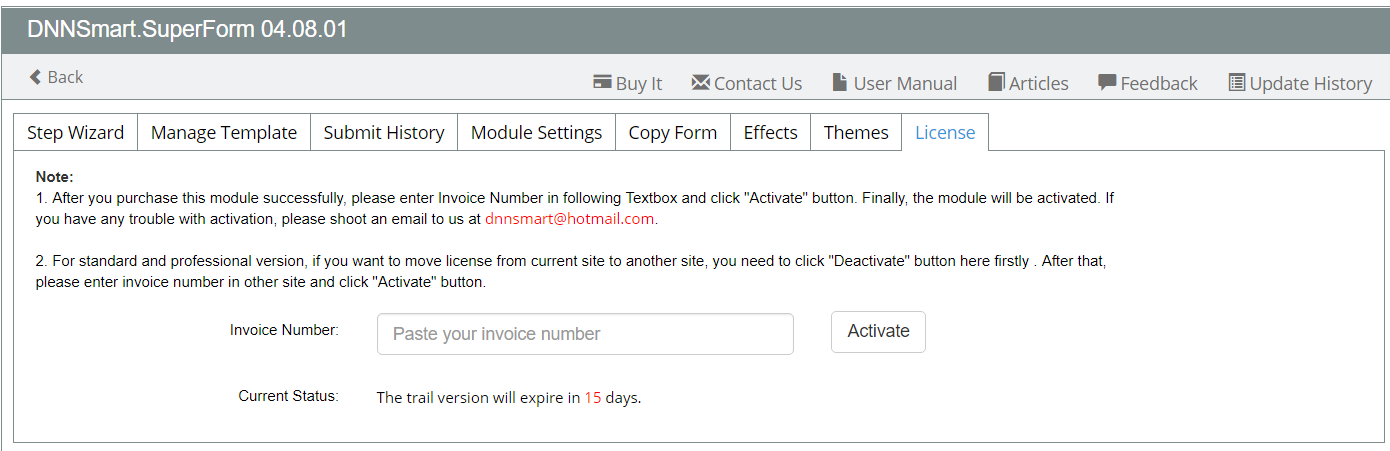Image resolution: width=1390 pixels, height=451 pixels.
Task: Open the Update History link
Action: 1301,83
